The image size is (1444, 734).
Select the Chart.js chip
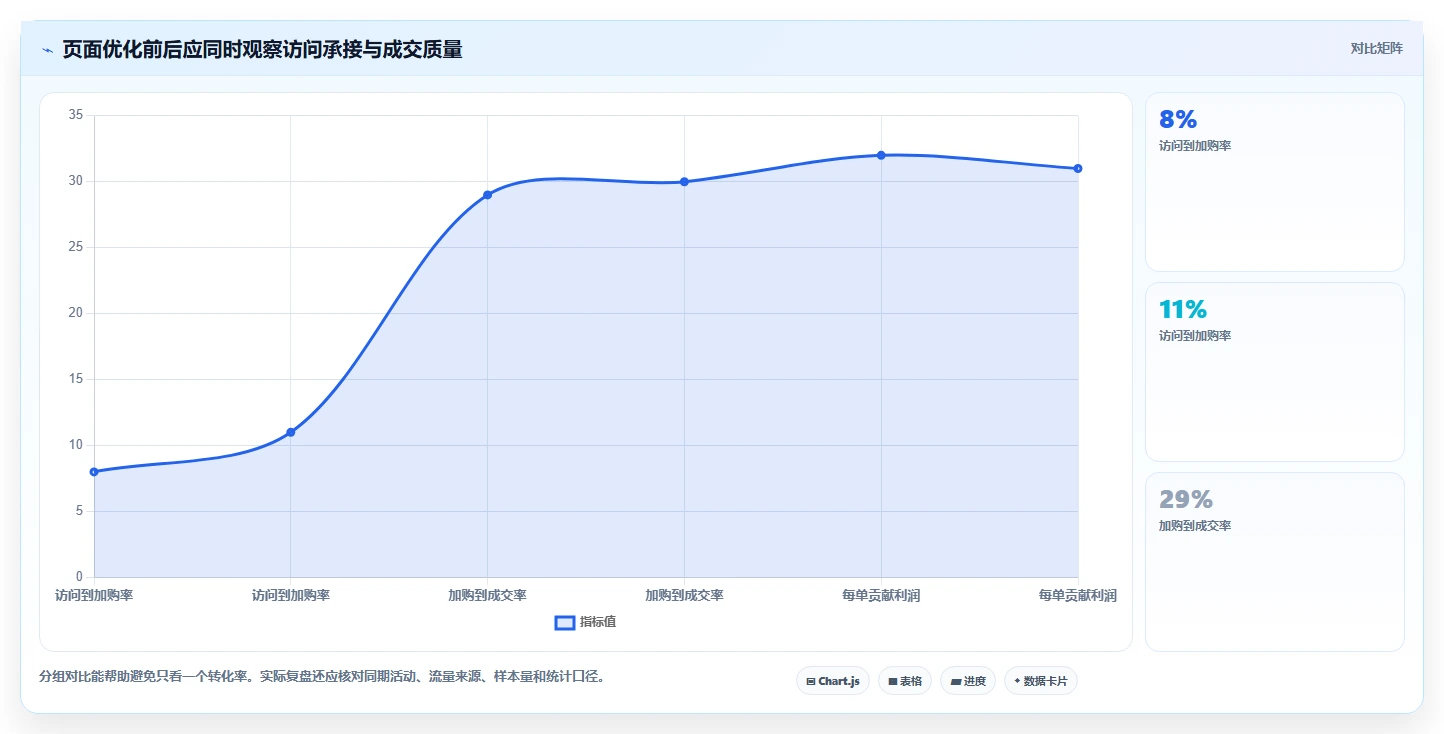833,681
